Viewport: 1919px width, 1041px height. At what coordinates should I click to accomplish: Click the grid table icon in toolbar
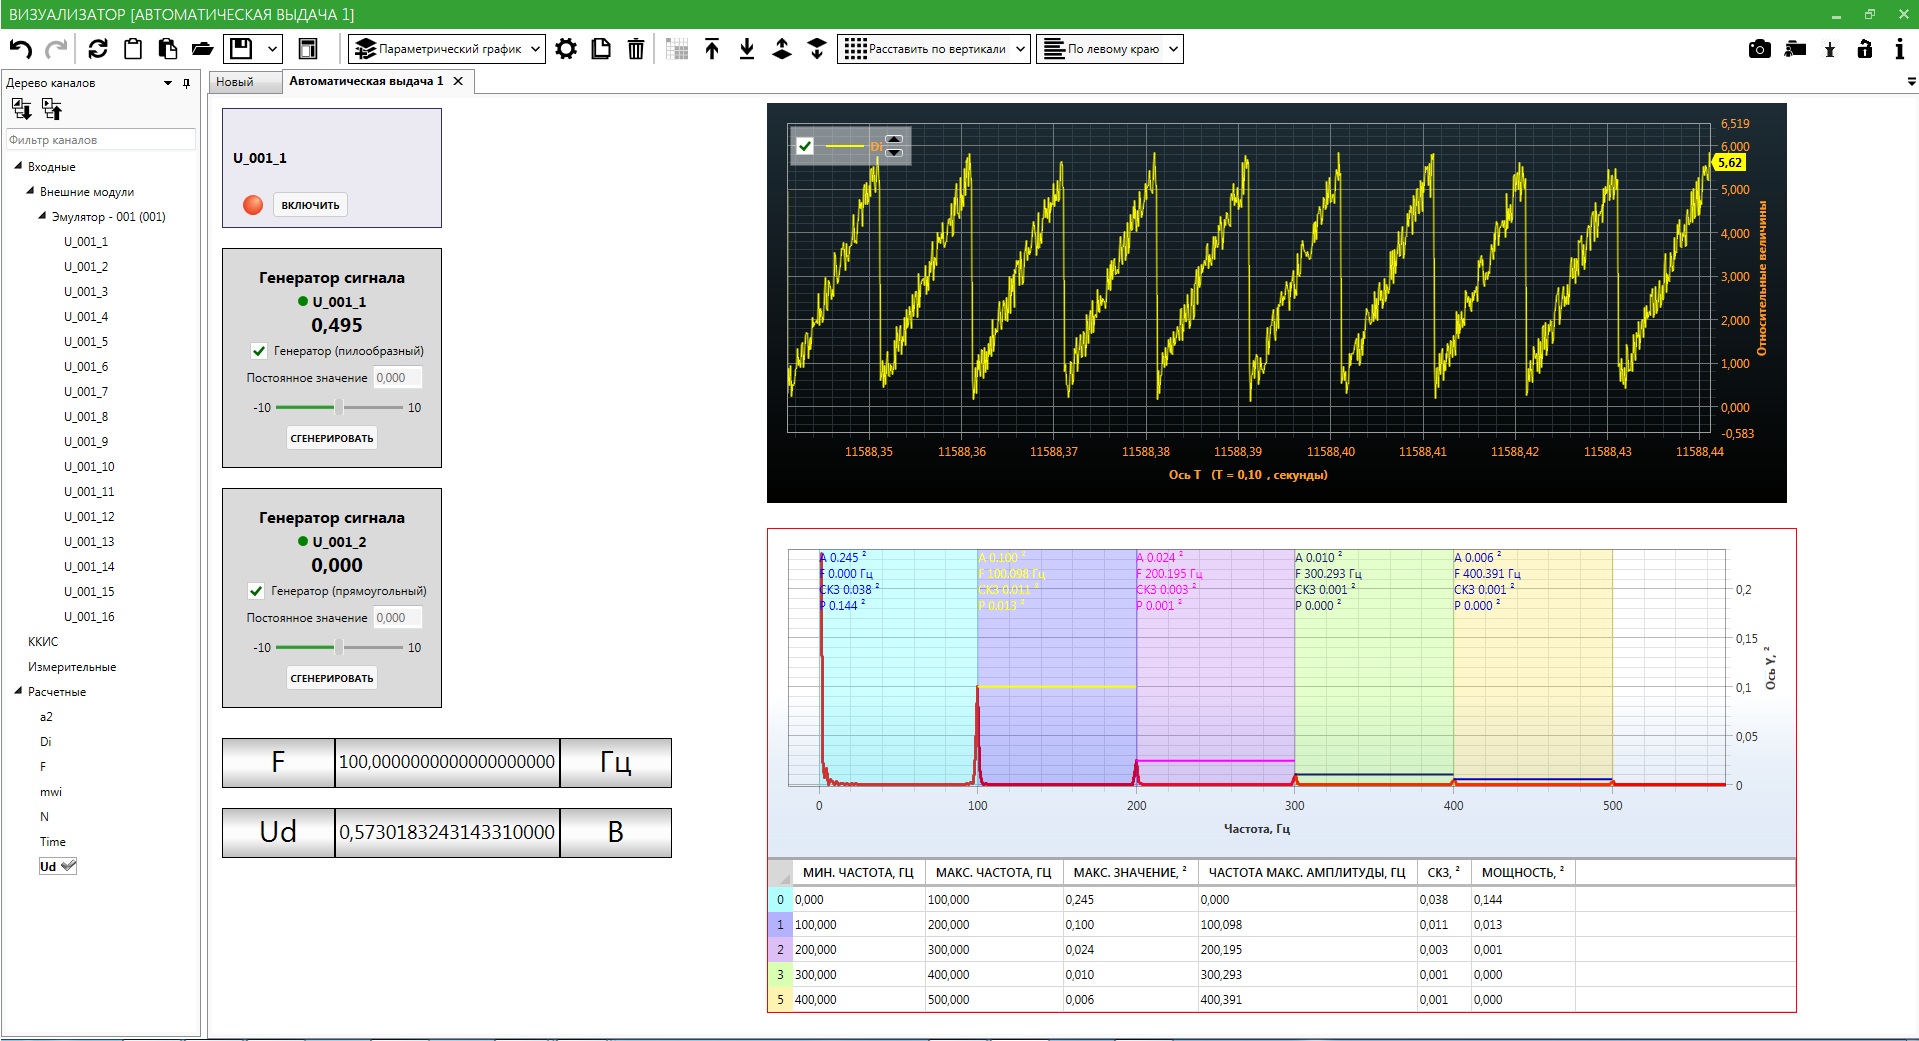click(677, 49)
